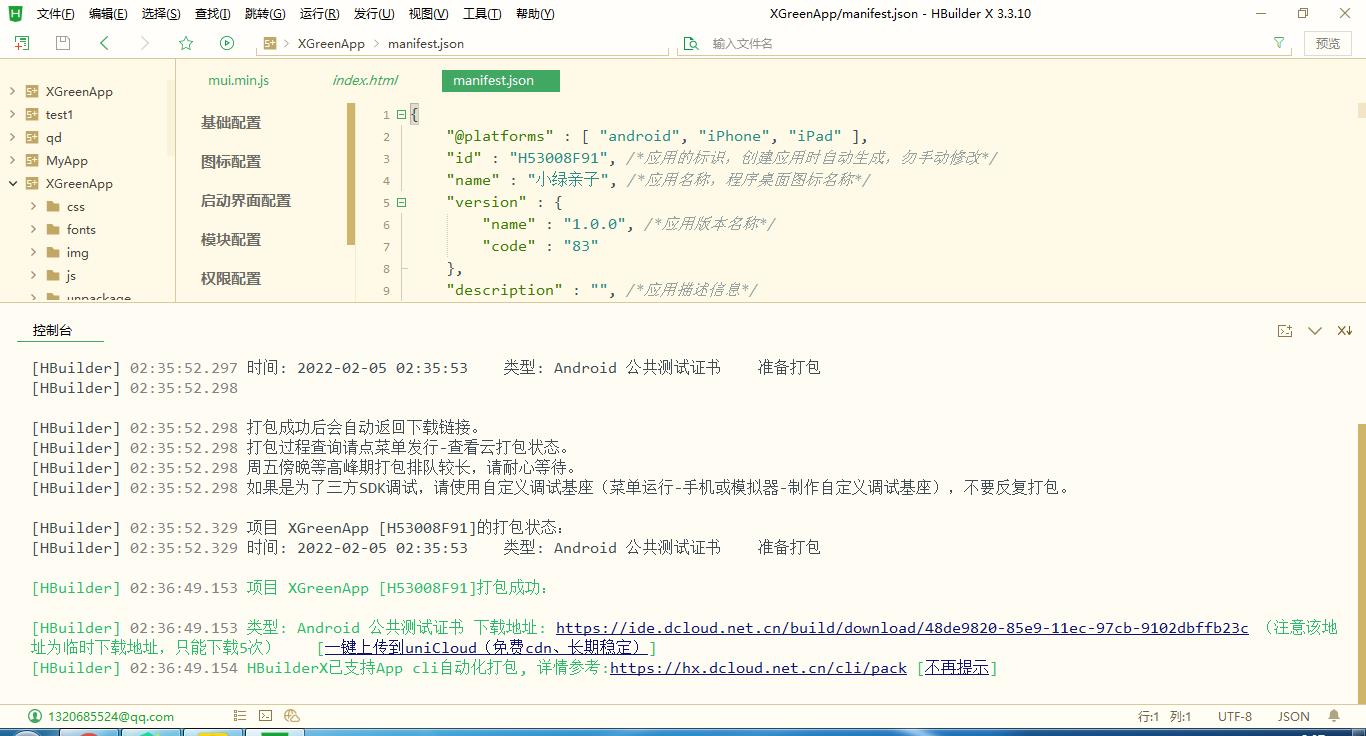Open the 视图(V) menu

428,14
